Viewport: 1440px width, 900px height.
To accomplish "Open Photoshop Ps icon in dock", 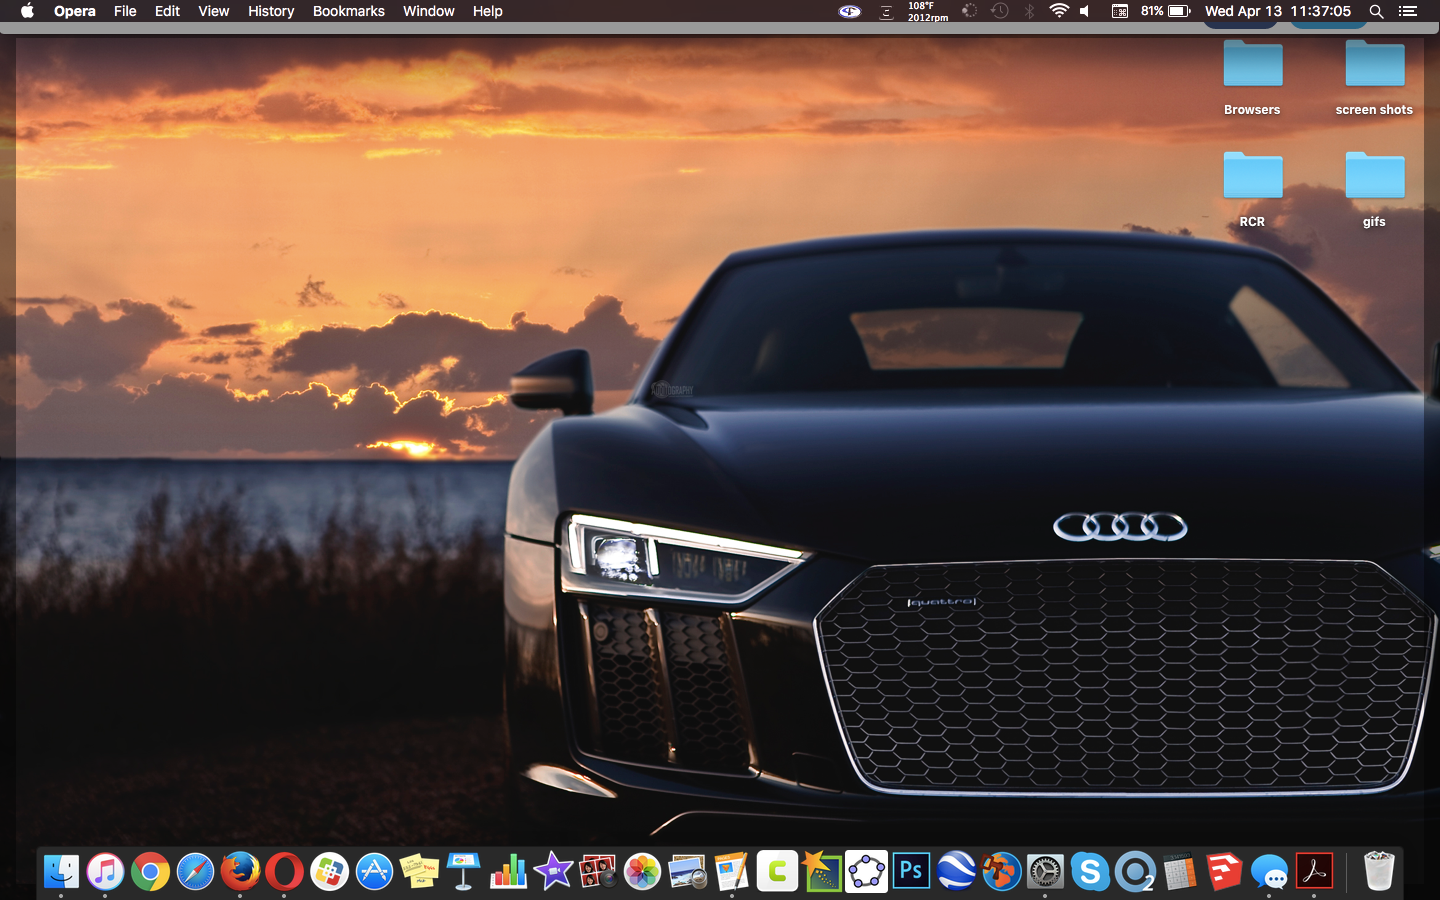I will [911, 872].
